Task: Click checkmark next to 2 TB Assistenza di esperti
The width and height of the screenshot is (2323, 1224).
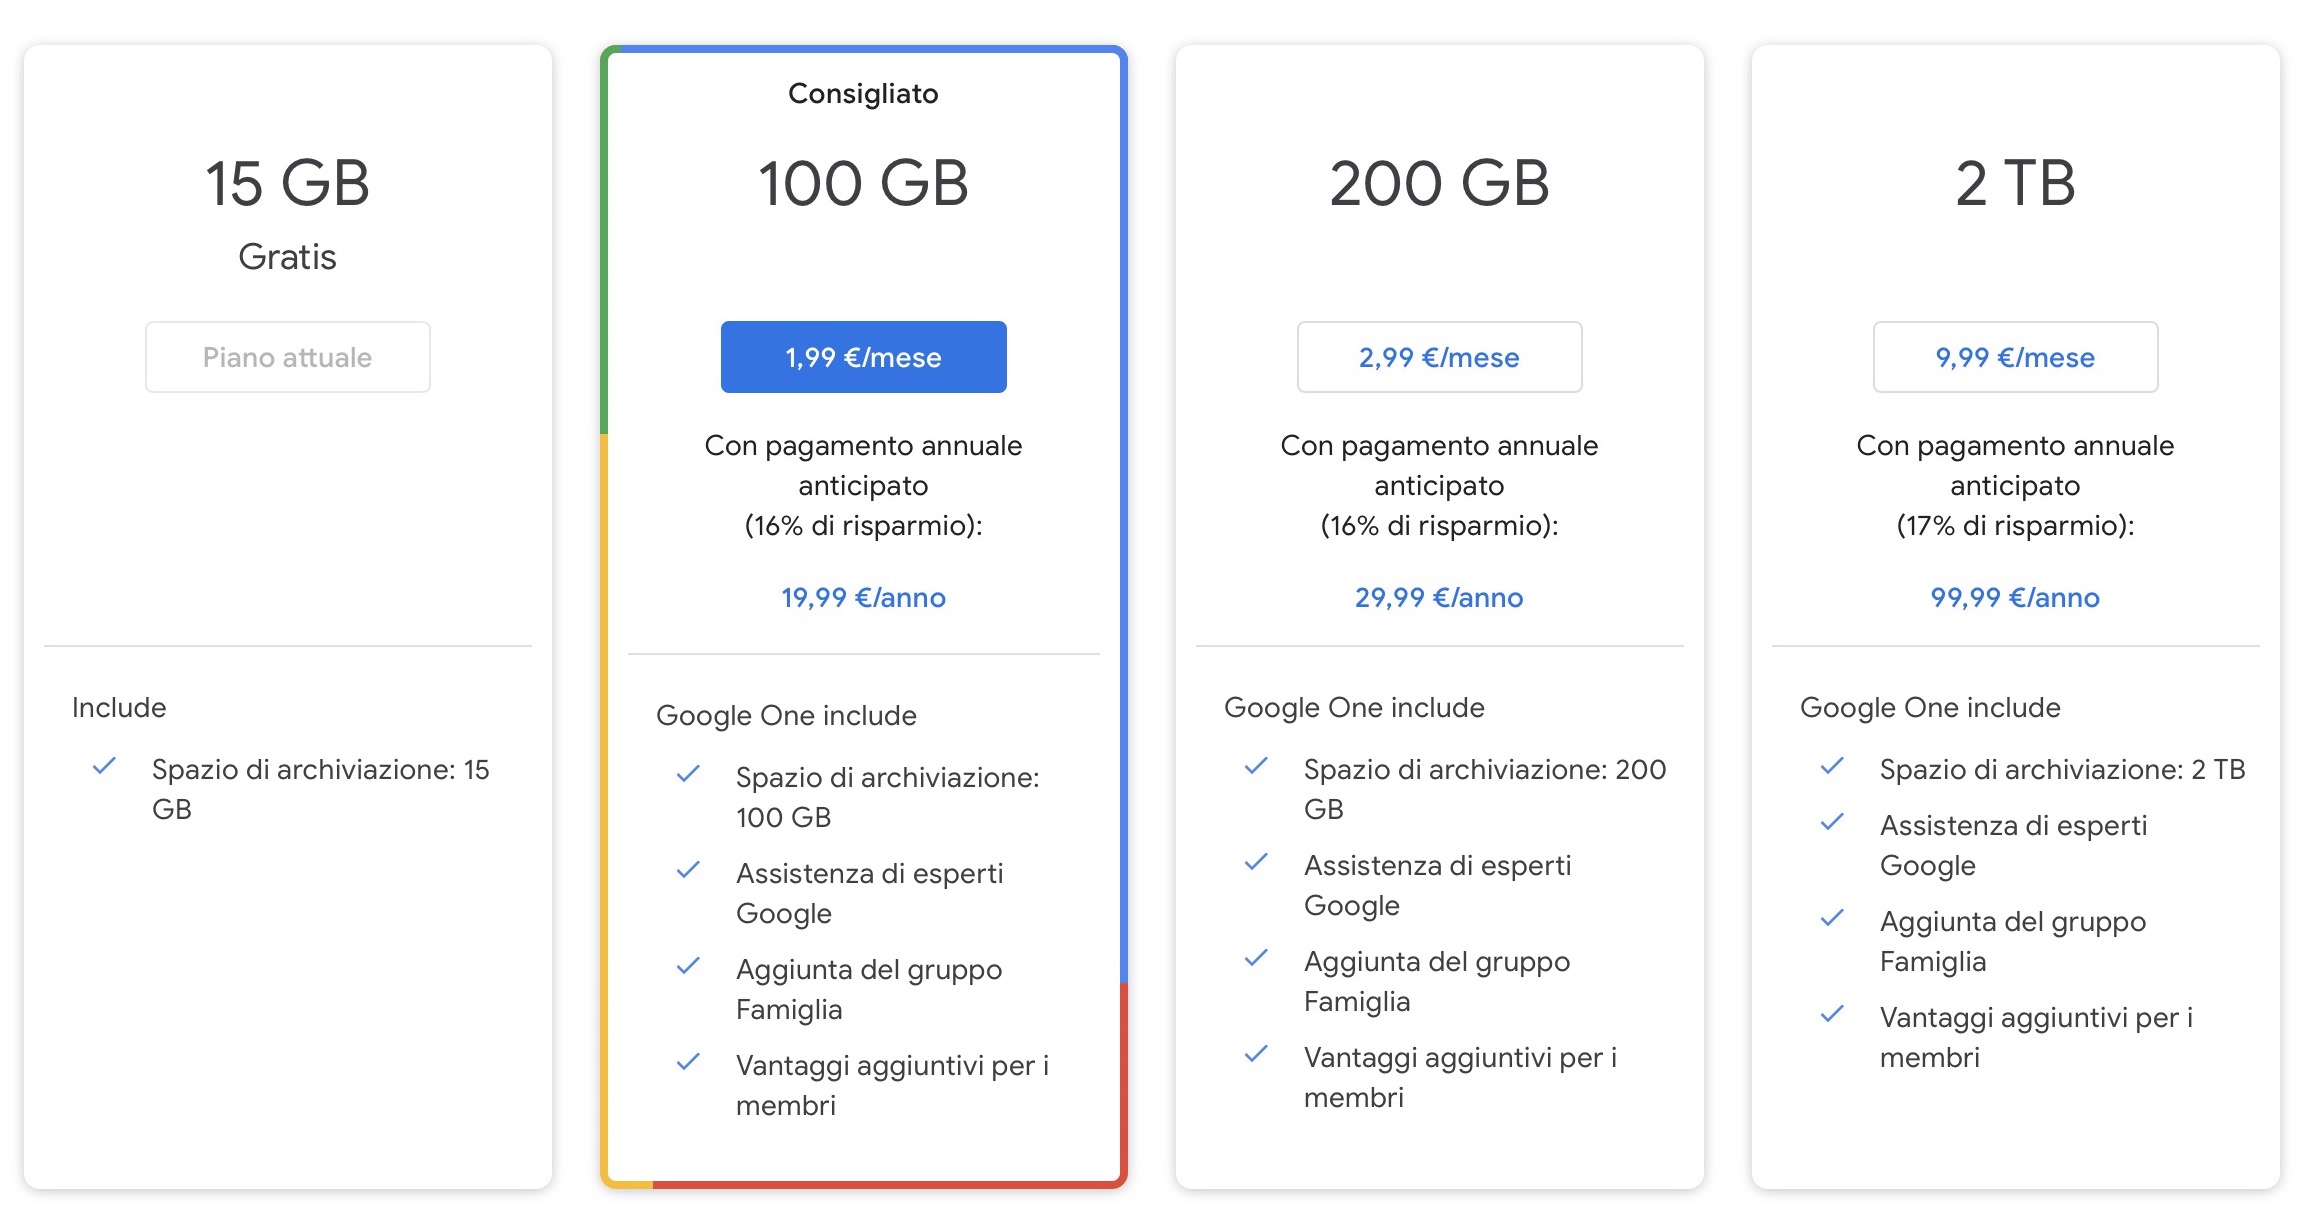Action: (x=1832, y=822)
